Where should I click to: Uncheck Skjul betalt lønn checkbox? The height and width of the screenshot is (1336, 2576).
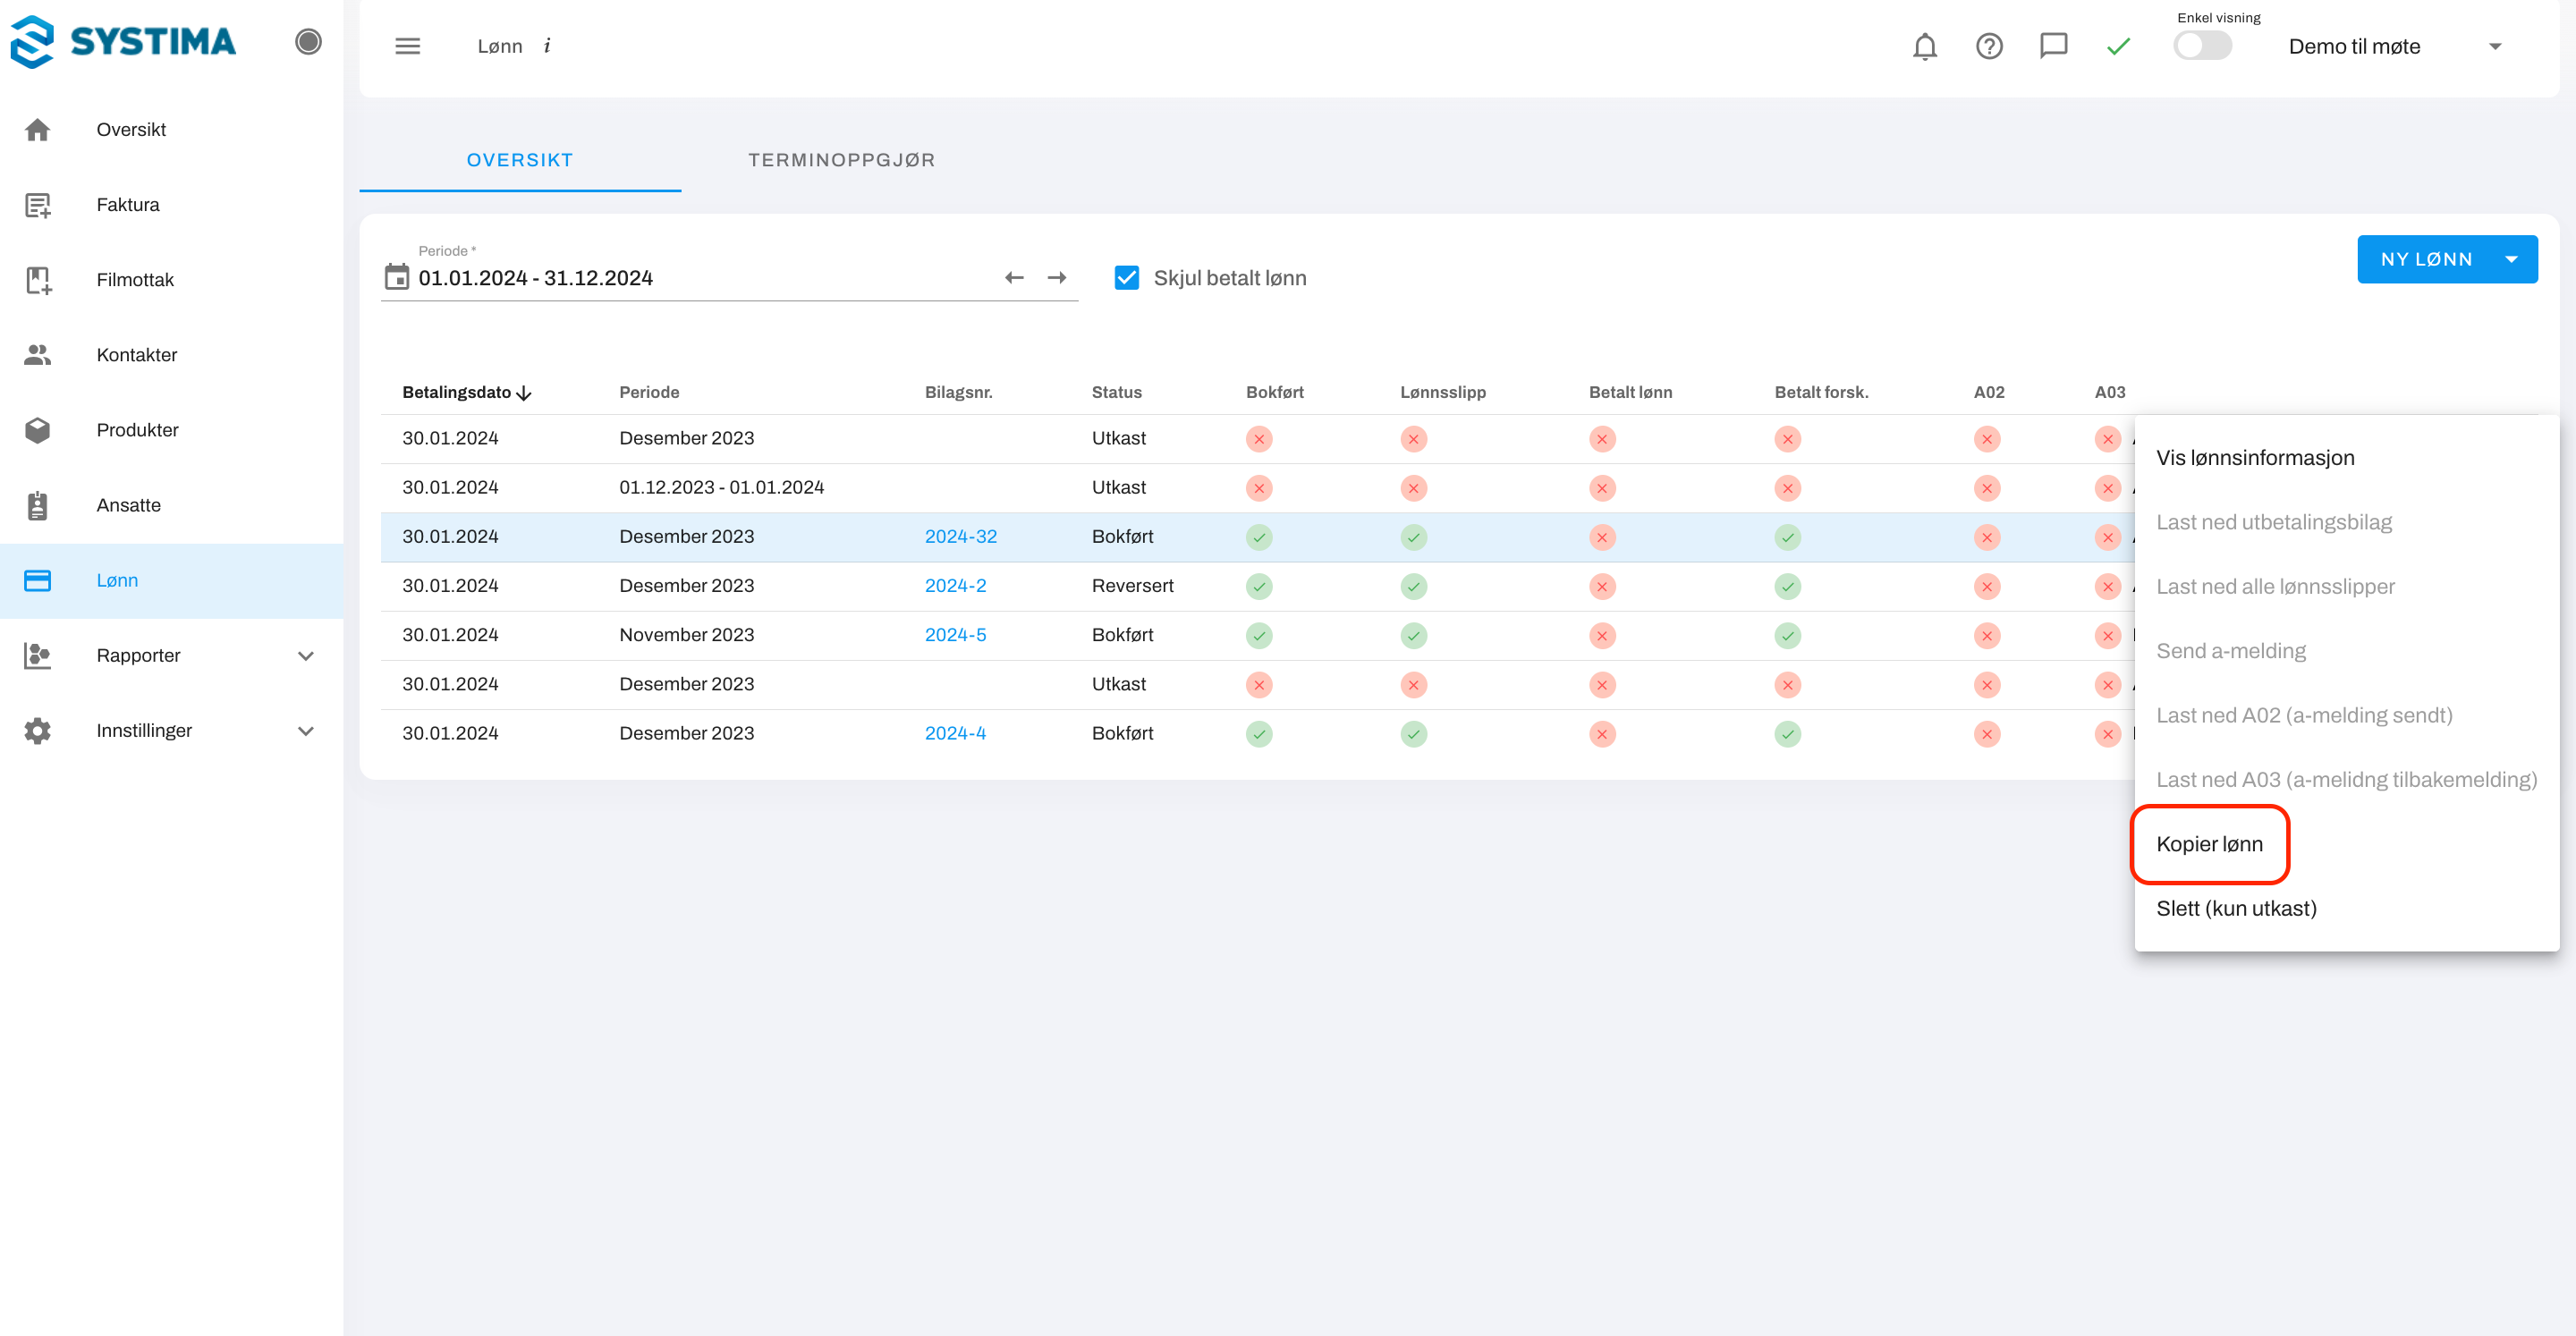(1126, 278)
